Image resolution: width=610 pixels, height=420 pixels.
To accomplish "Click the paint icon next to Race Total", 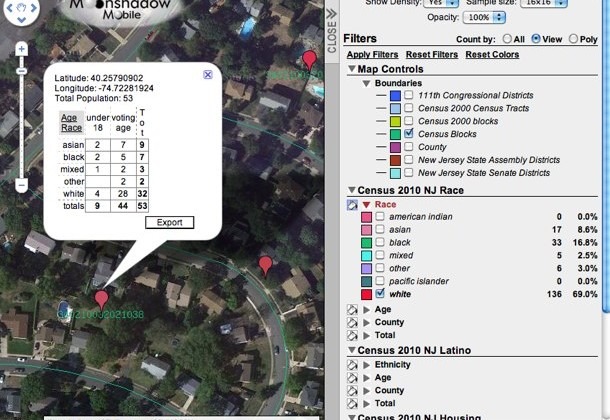I will (x=352, y=335).
